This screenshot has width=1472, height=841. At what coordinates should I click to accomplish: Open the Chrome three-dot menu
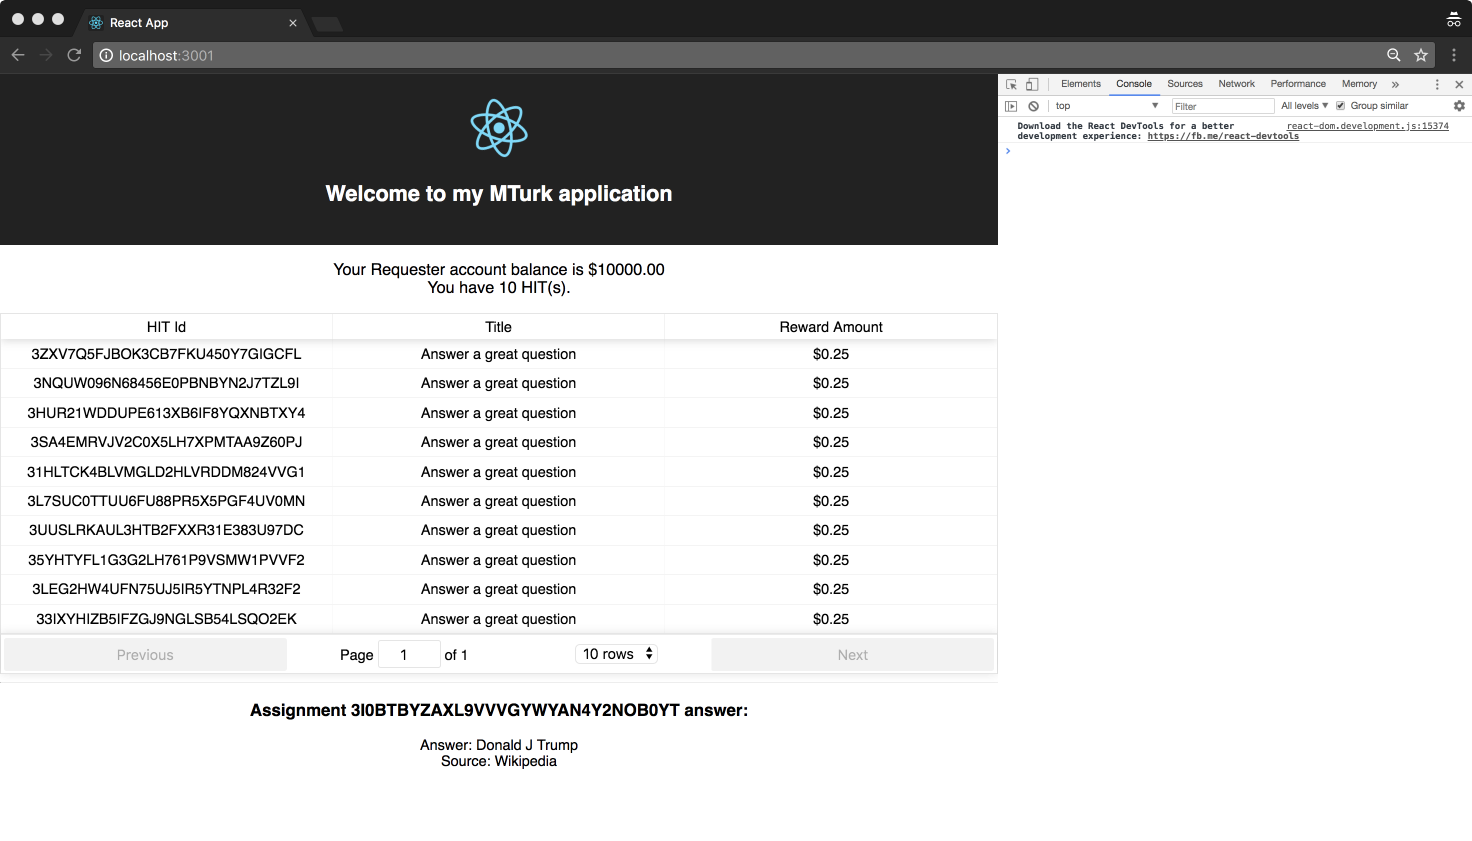(x=1454, y=55)
